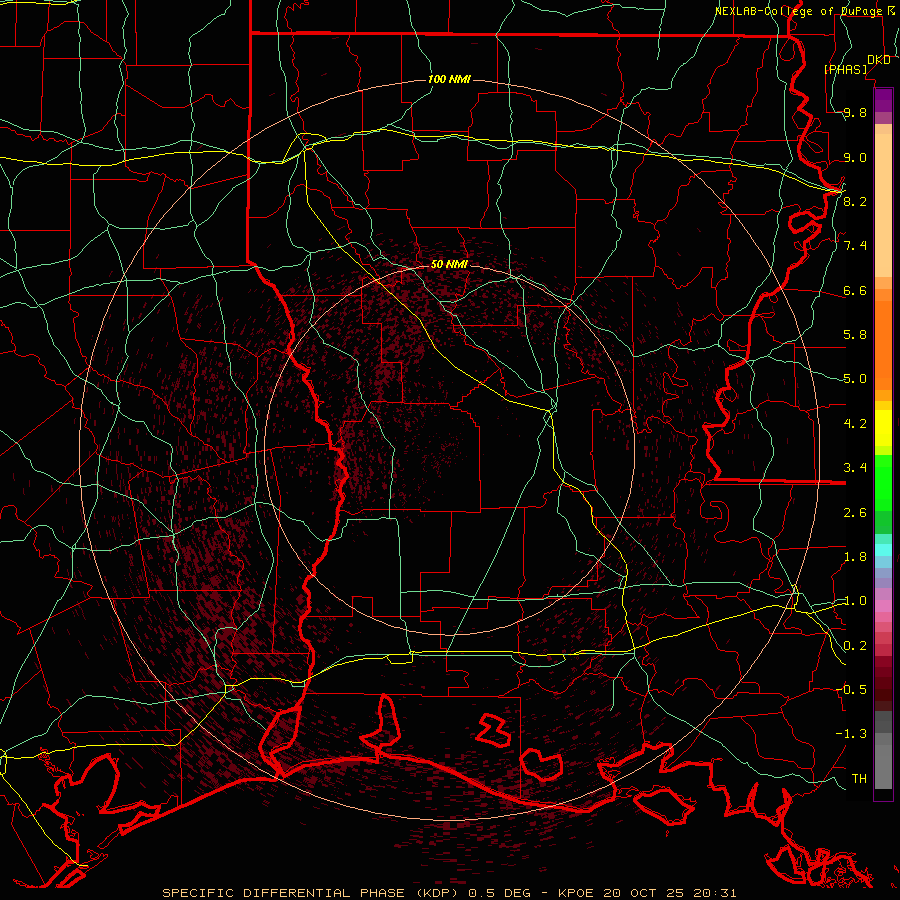The image size is (900, 900).
Task: Click the 1.8 value on the color scale
Action: click(855, 557)
